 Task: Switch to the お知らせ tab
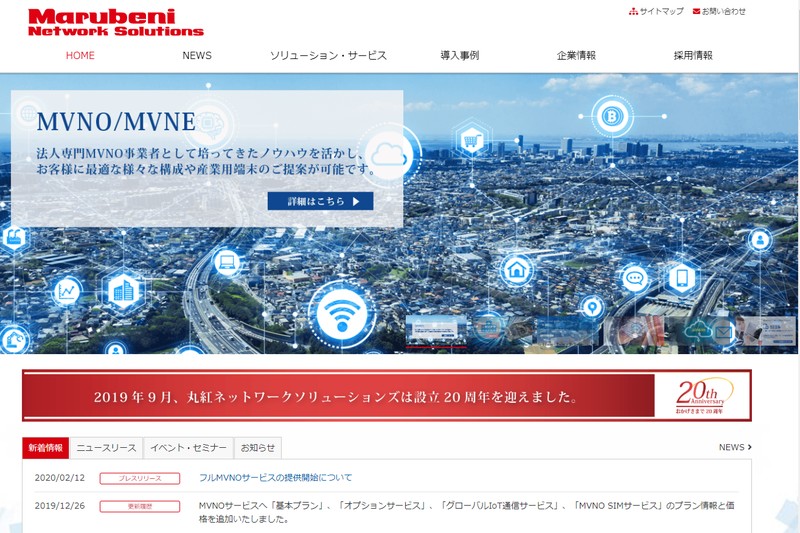(x=258, y=448)
